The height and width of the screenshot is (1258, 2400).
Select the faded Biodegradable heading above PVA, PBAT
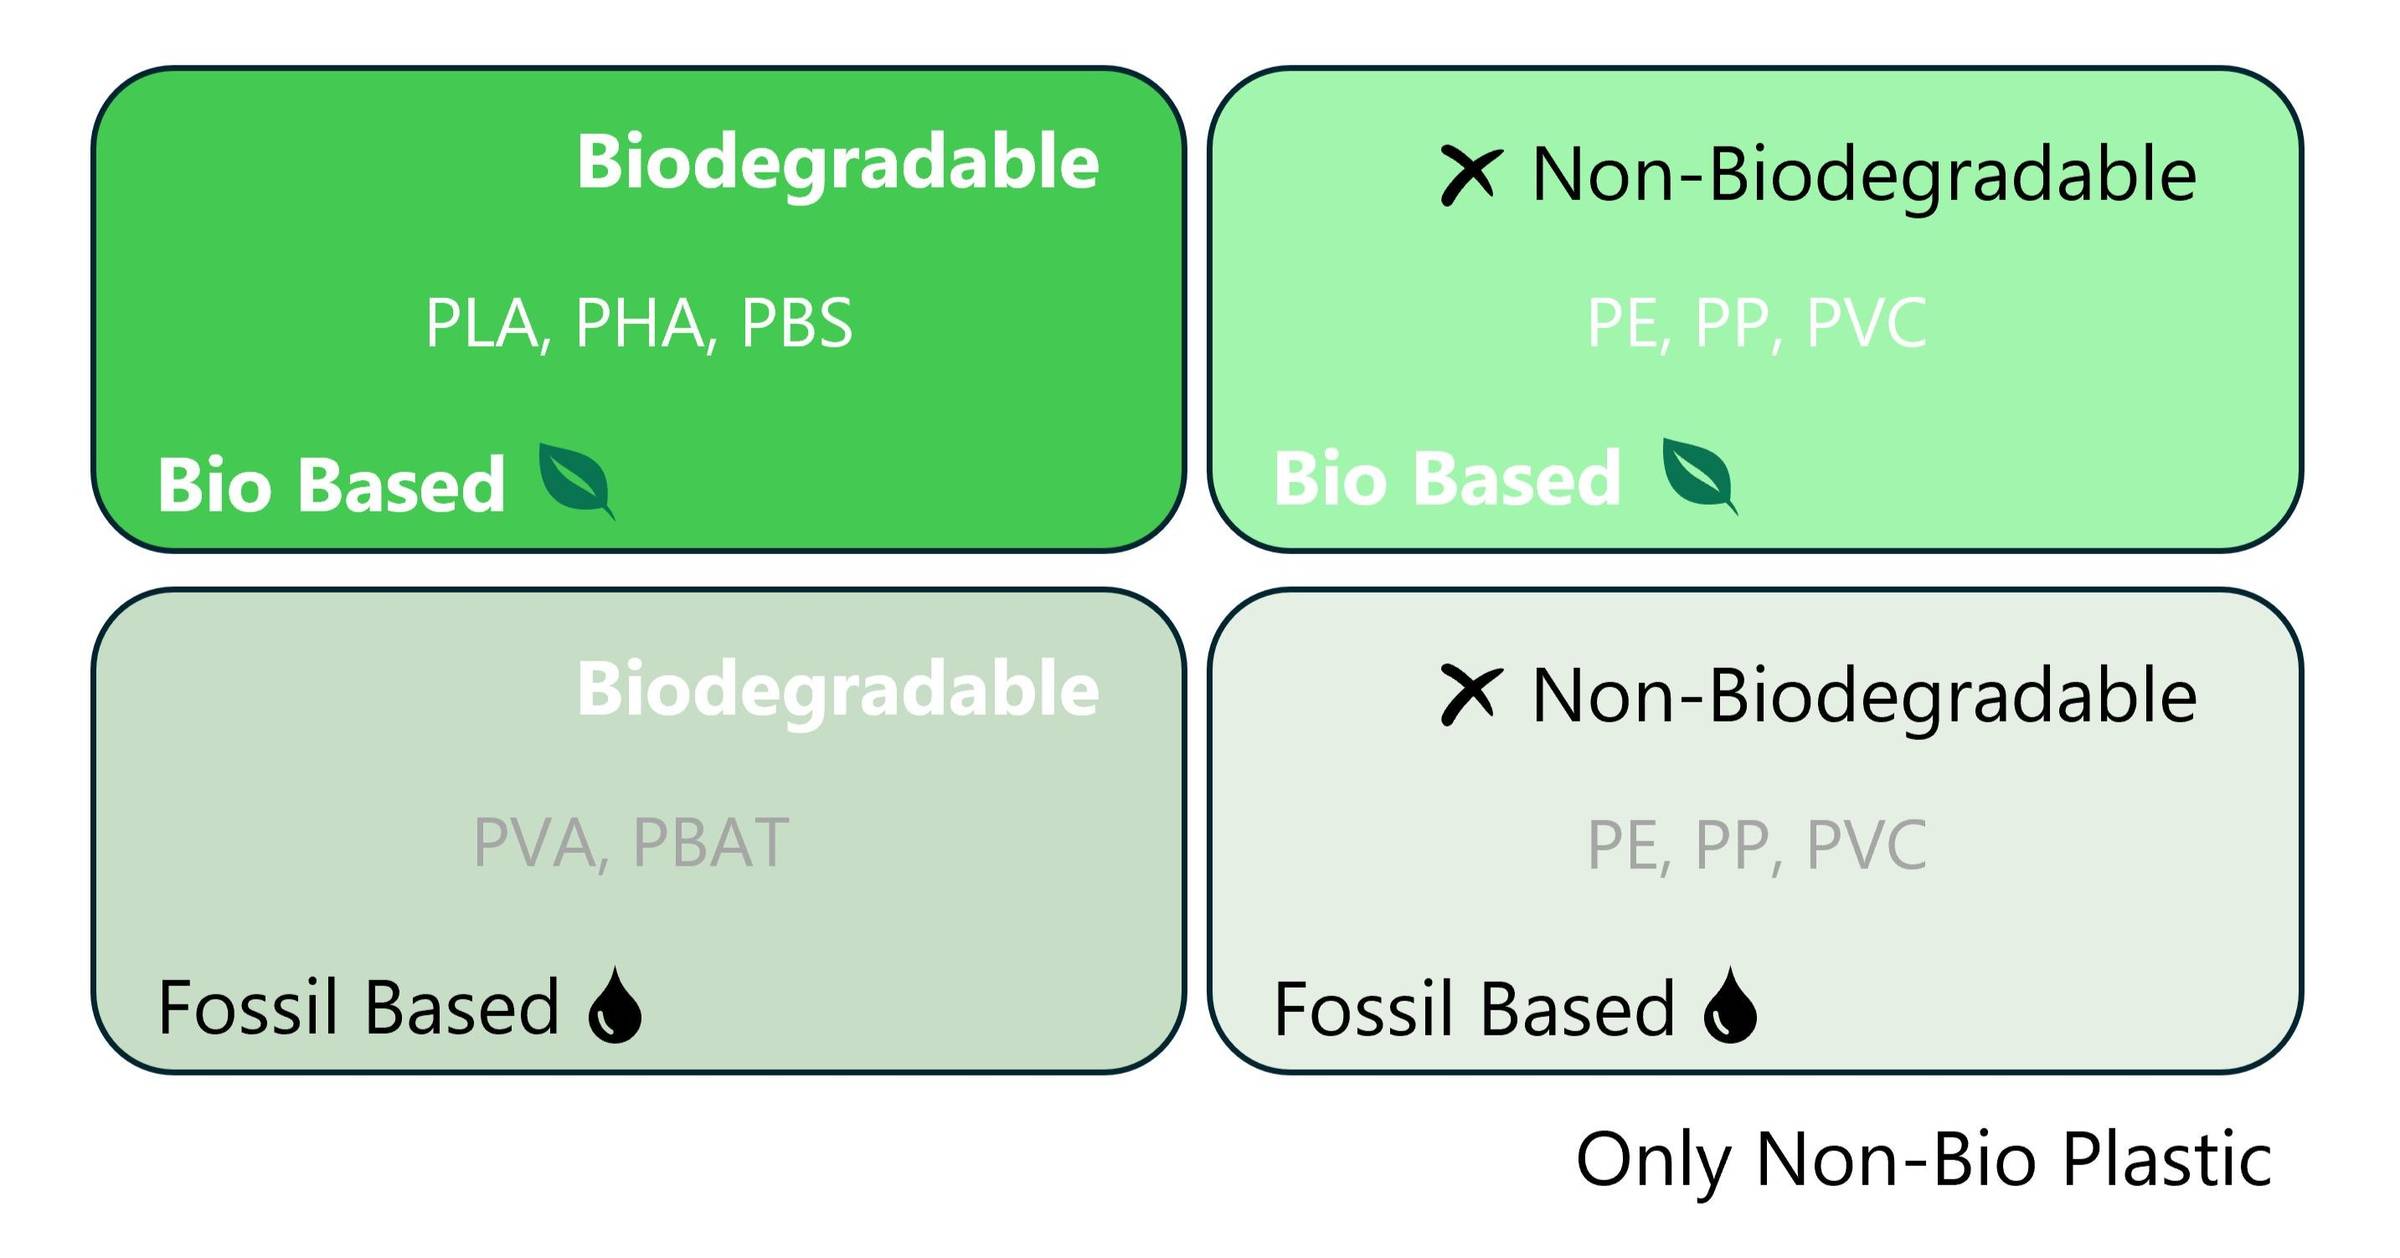(x=837, y=689)
